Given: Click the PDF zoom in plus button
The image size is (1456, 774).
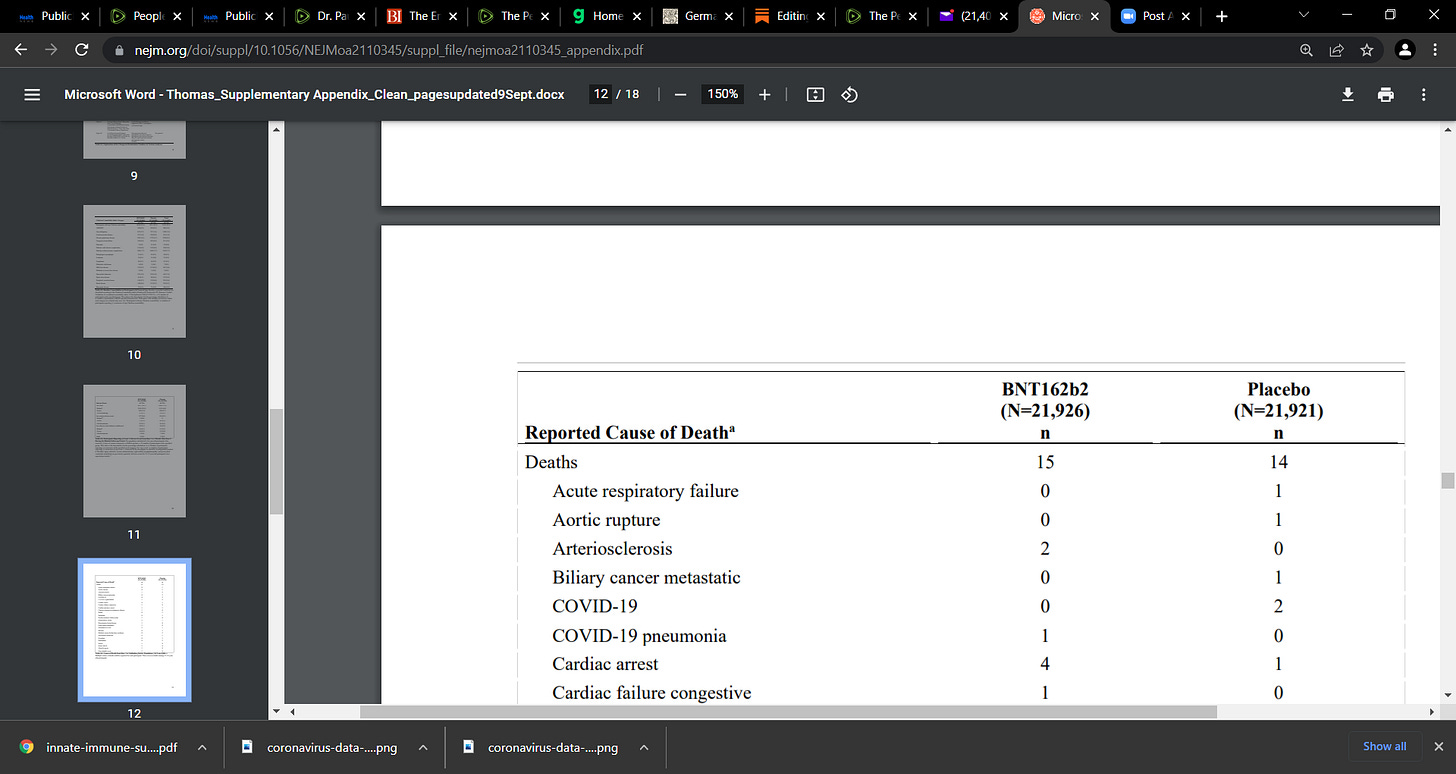Looking at the screenshot, I should pyautogui.click(x=765, y=94).
